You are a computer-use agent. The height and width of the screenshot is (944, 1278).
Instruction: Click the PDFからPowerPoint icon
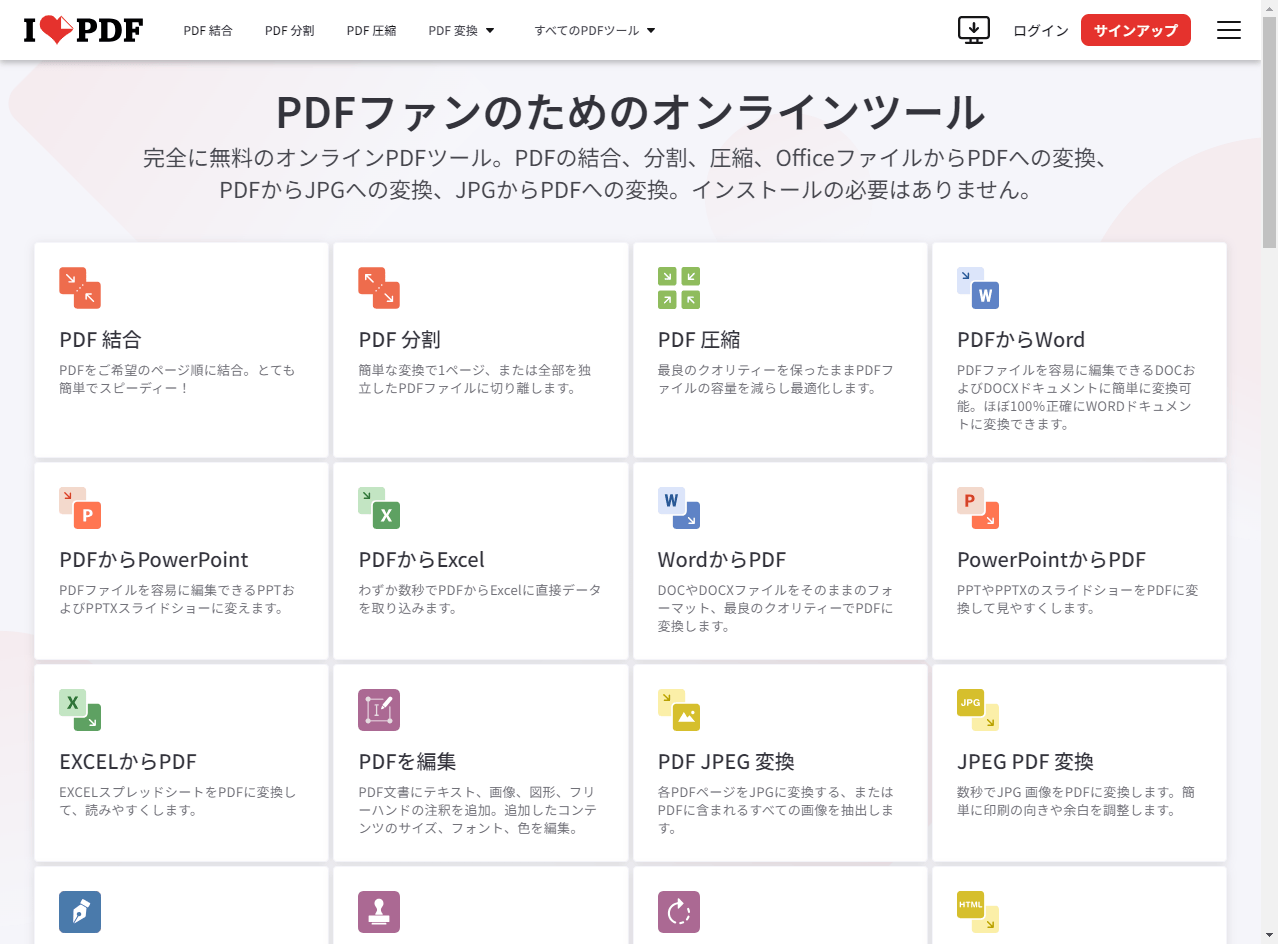pos(80,508)
